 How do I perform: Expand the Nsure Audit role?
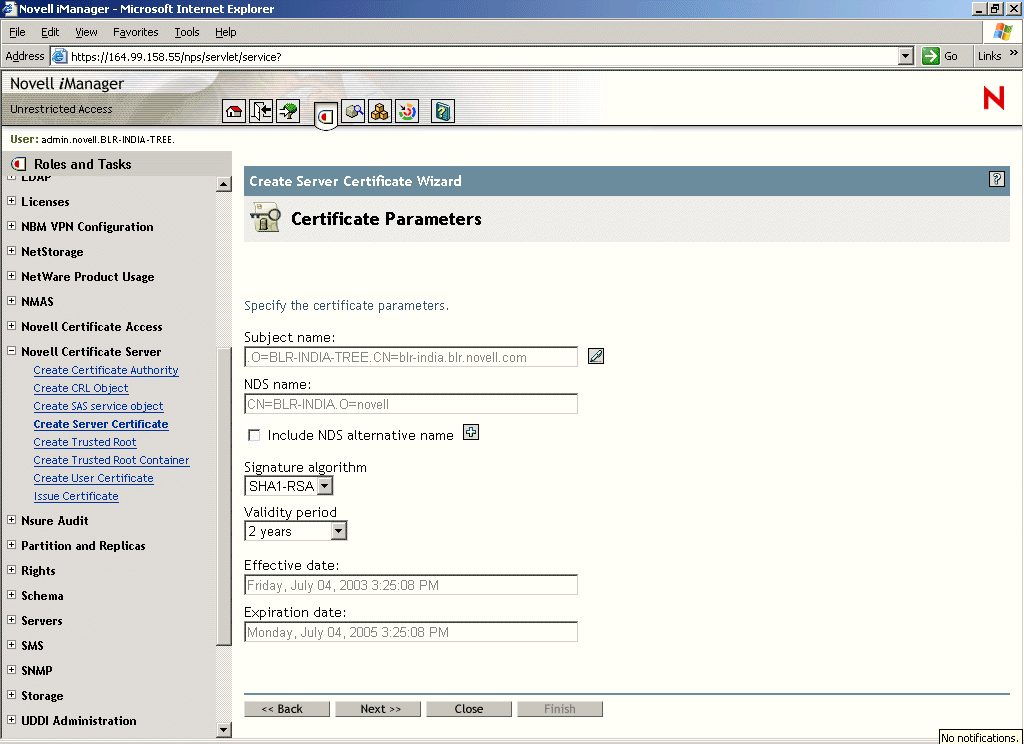coord(11,519)
